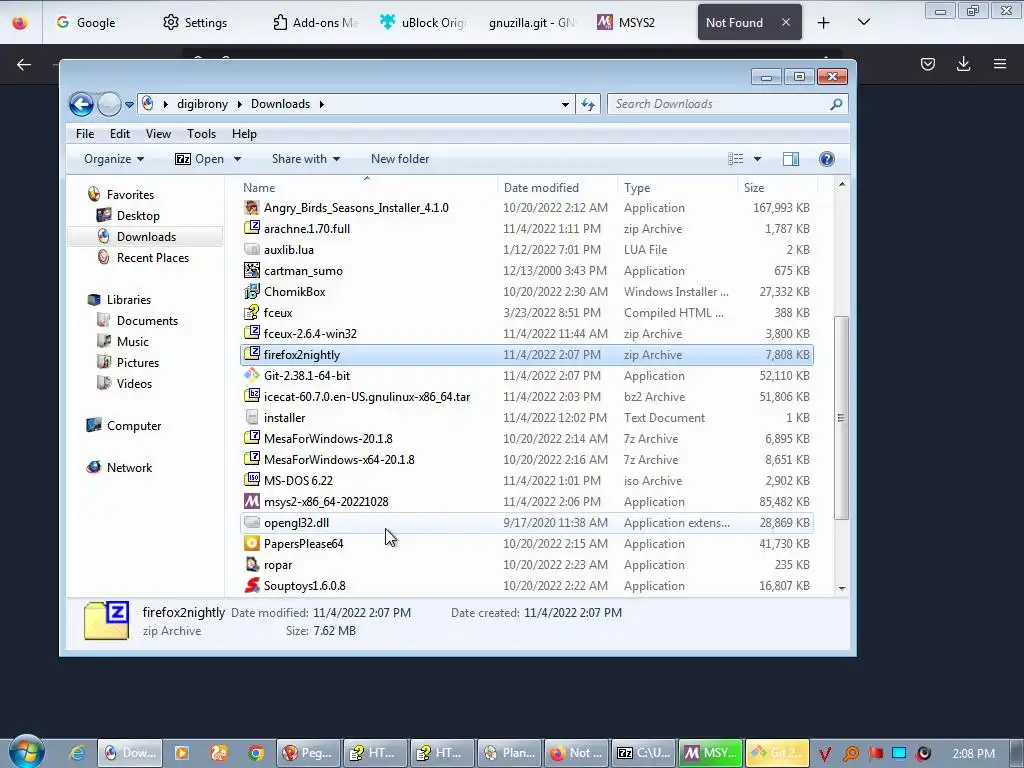The height and width of the screenshot is (768, 1024).
Task: Select the ropar application icon
Action: (x=251, y=564)
